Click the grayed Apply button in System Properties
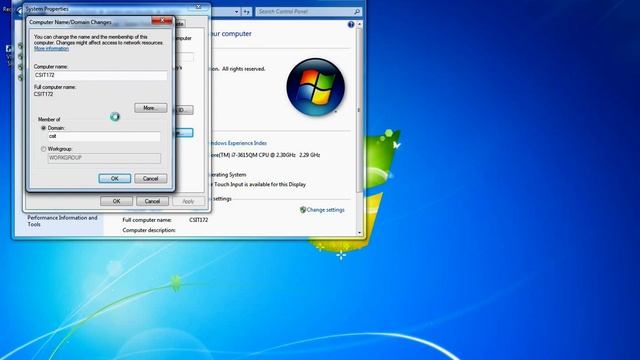 188,201
